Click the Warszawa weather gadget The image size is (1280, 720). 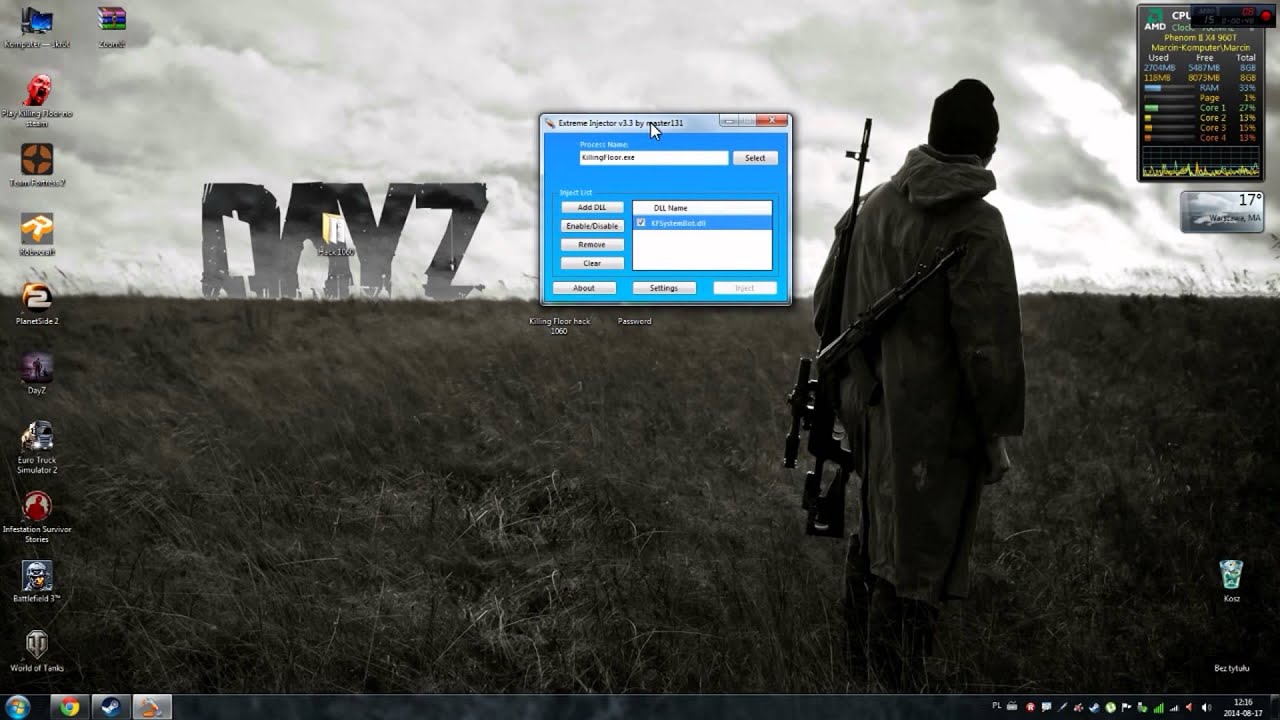[1222, 211]
